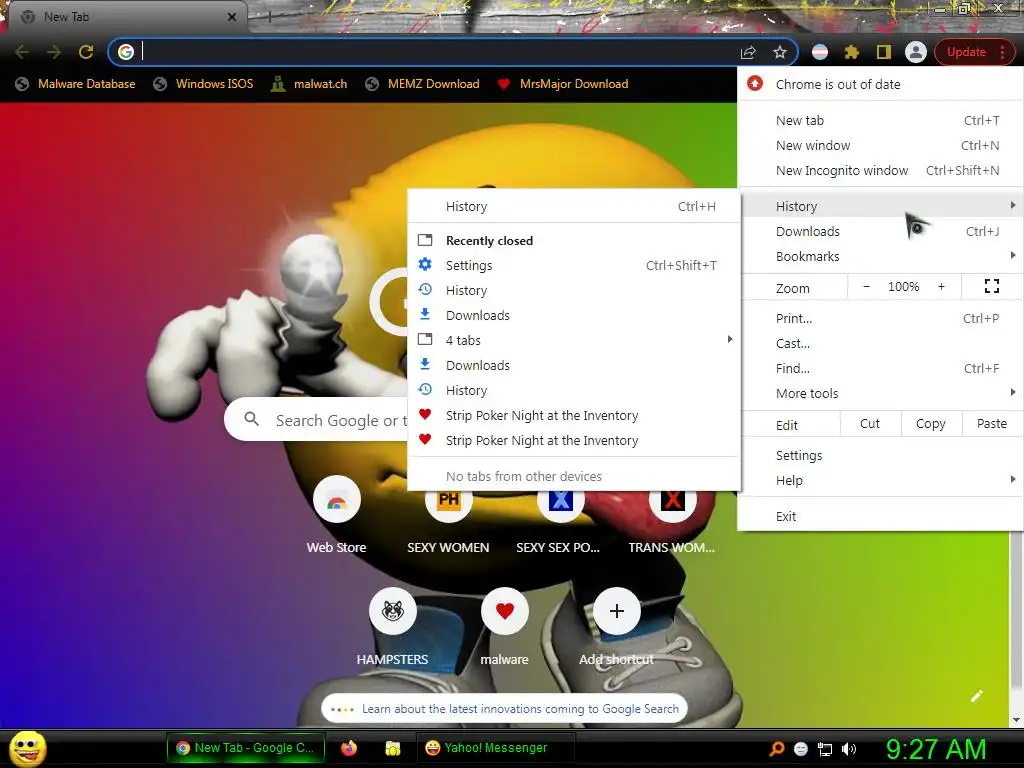This screenshot has width=1024, height=768.
Task: Click the customize page pencil icon
Action: coord(977,696)
